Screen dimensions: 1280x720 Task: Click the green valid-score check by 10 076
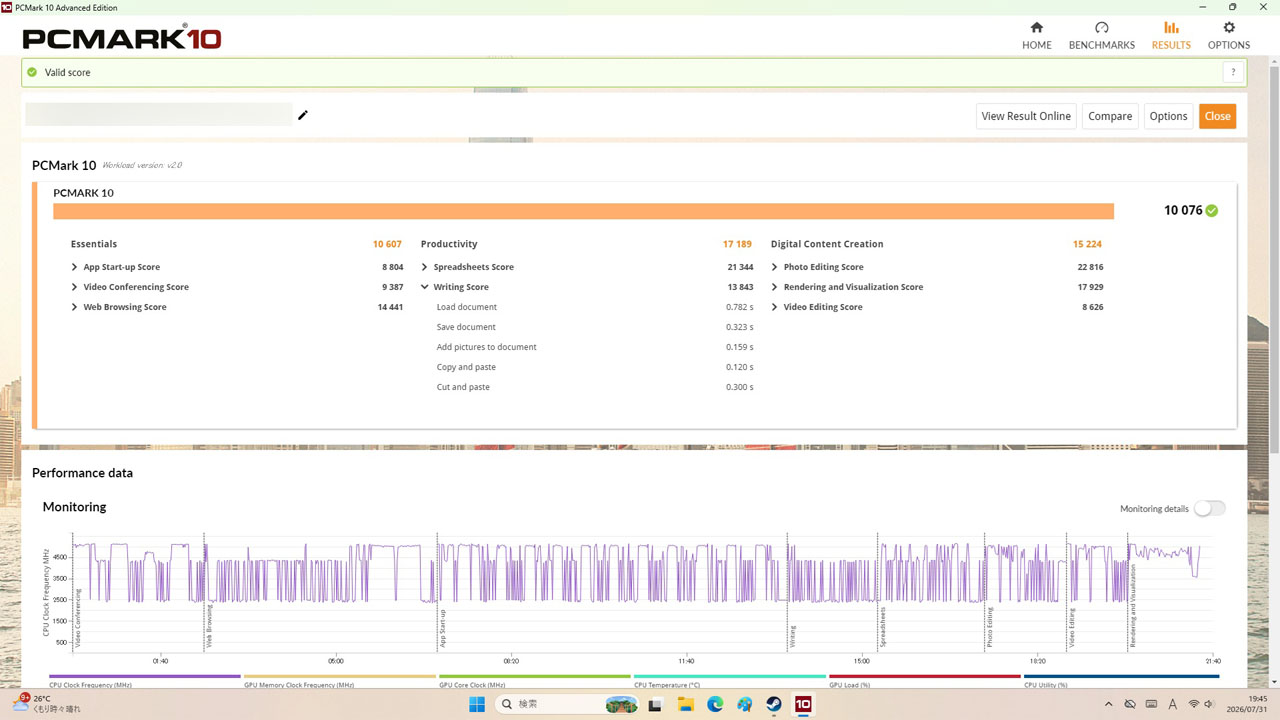pos(1212,211)
